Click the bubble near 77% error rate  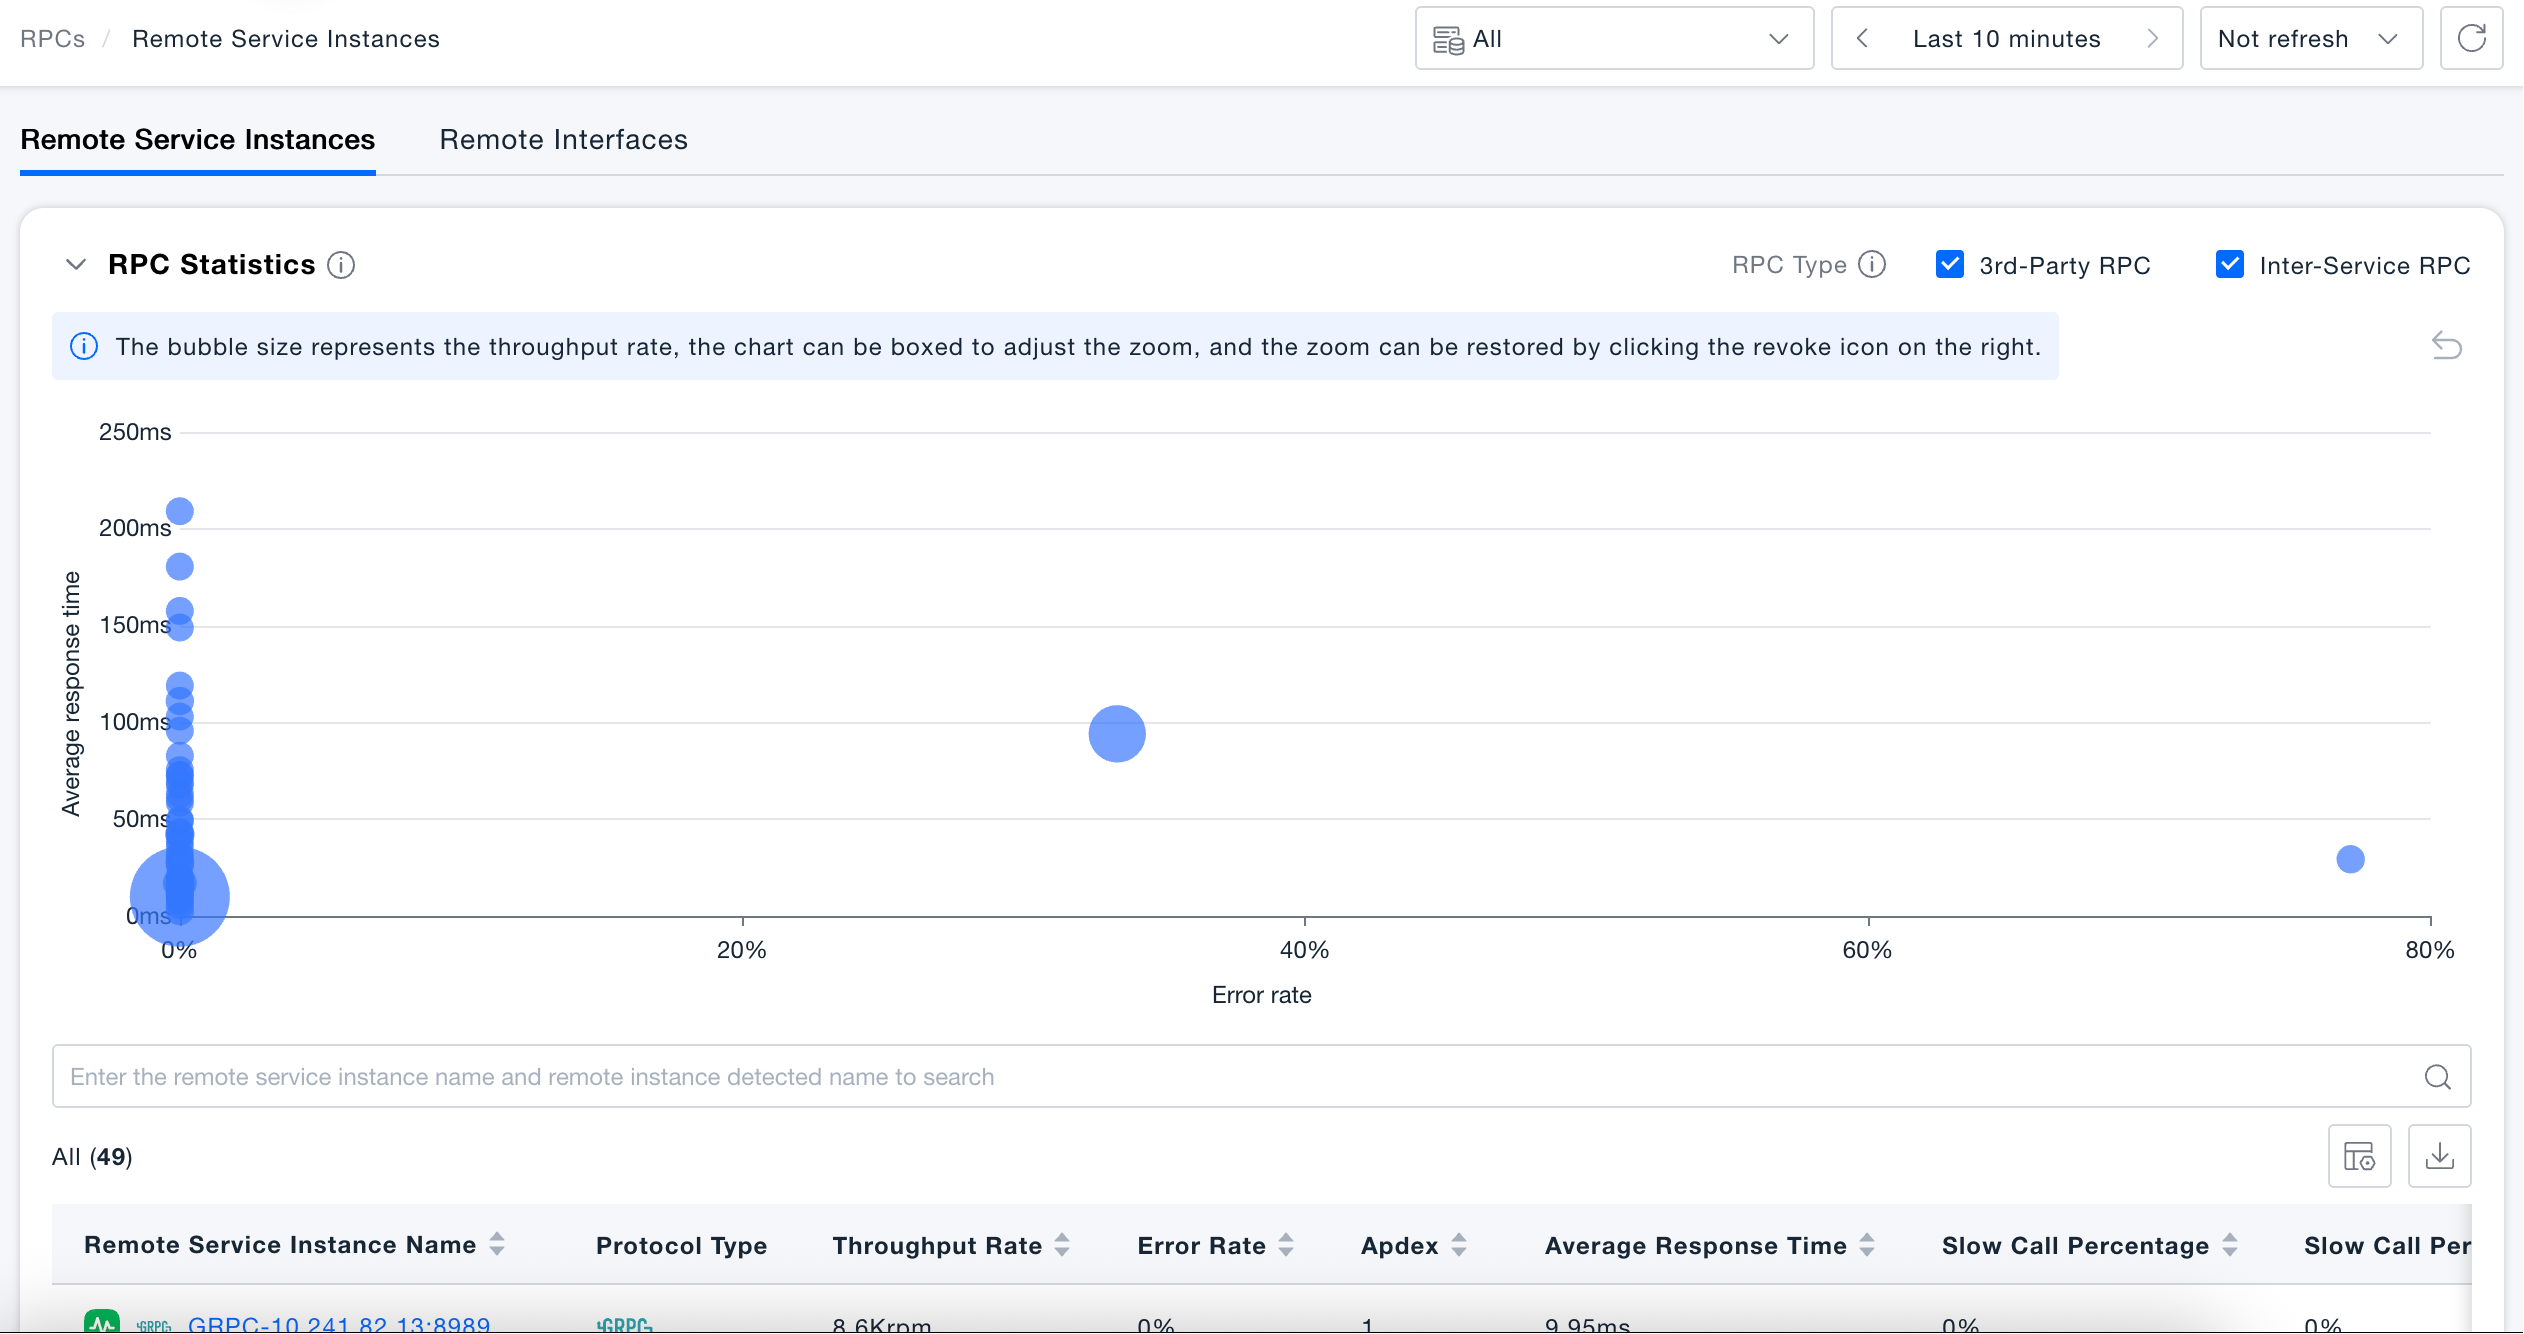point(2350,859)
